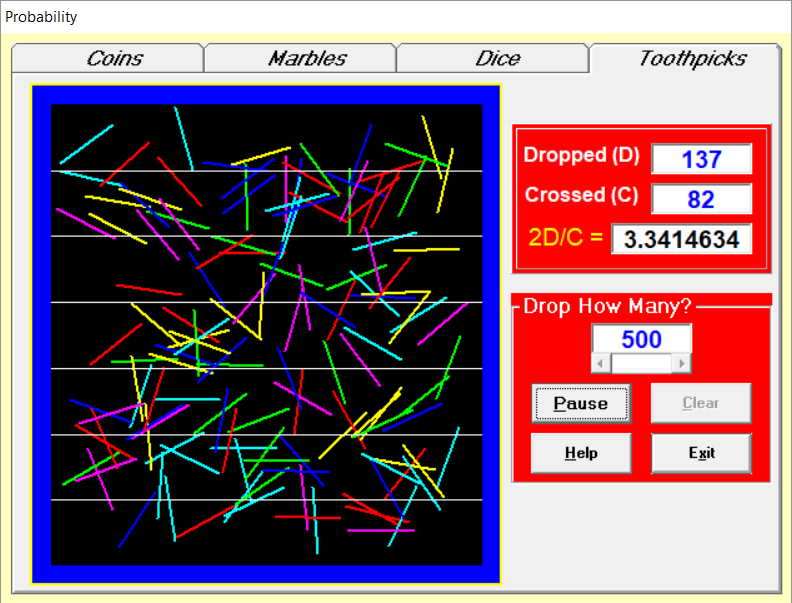792x603 pixels.
Task: Open Help for the simulation
Action: pos(581,453)
